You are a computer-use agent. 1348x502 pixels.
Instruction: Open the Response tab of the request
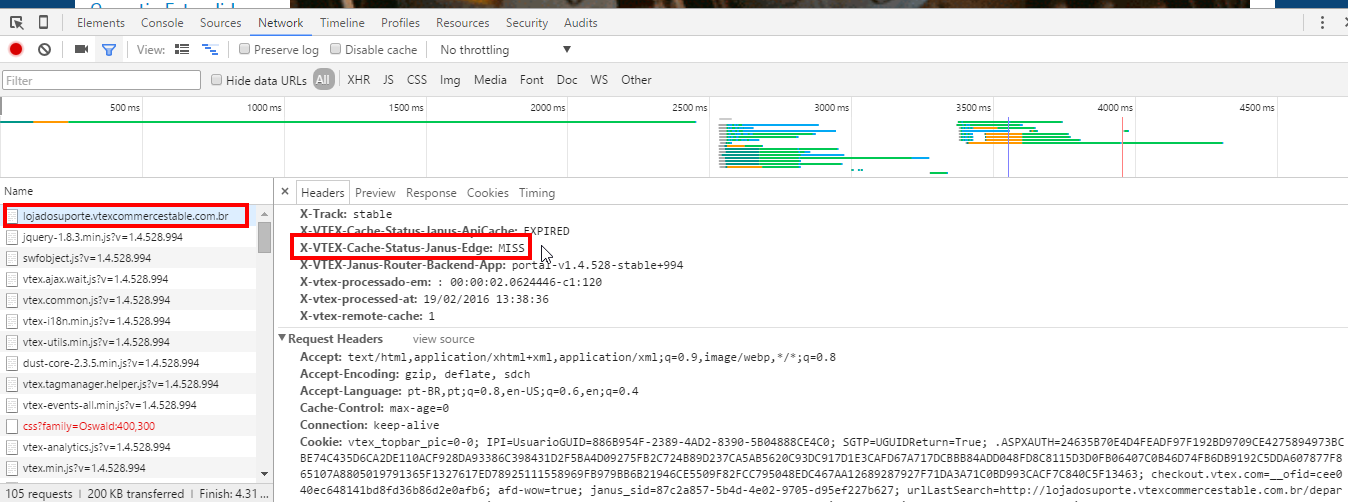coord(430,193)
